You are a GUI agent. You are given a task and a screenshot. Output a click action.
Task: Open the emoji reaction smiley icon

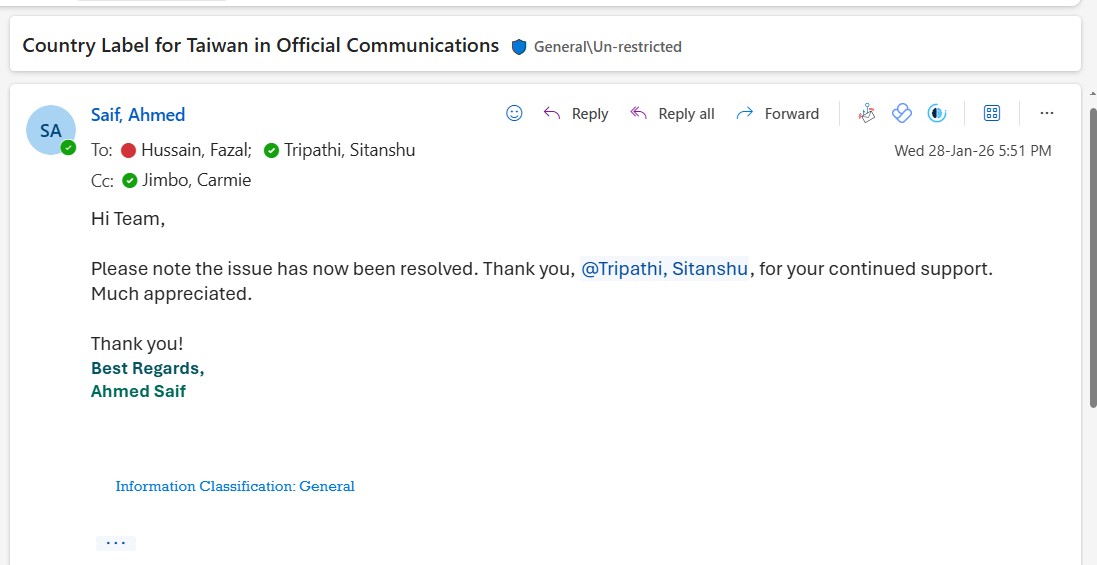coord(514,113)
